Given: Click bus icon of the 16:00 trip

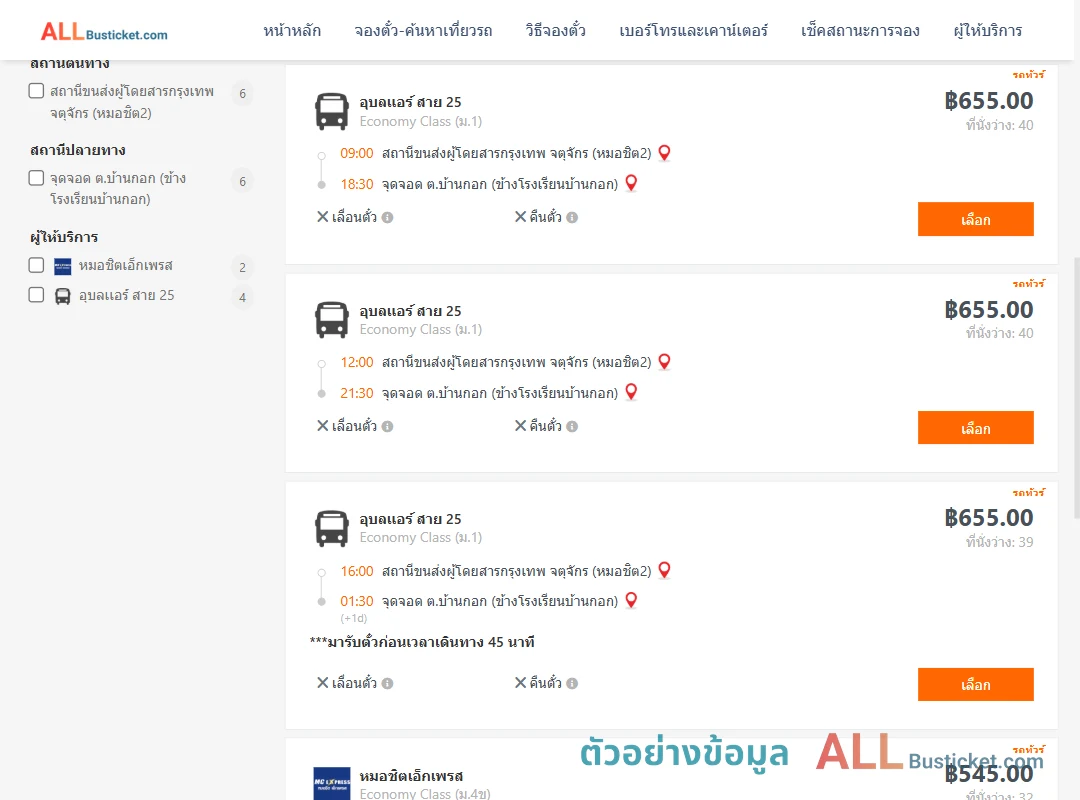Looking at the screenshot, I should point(331,529).
